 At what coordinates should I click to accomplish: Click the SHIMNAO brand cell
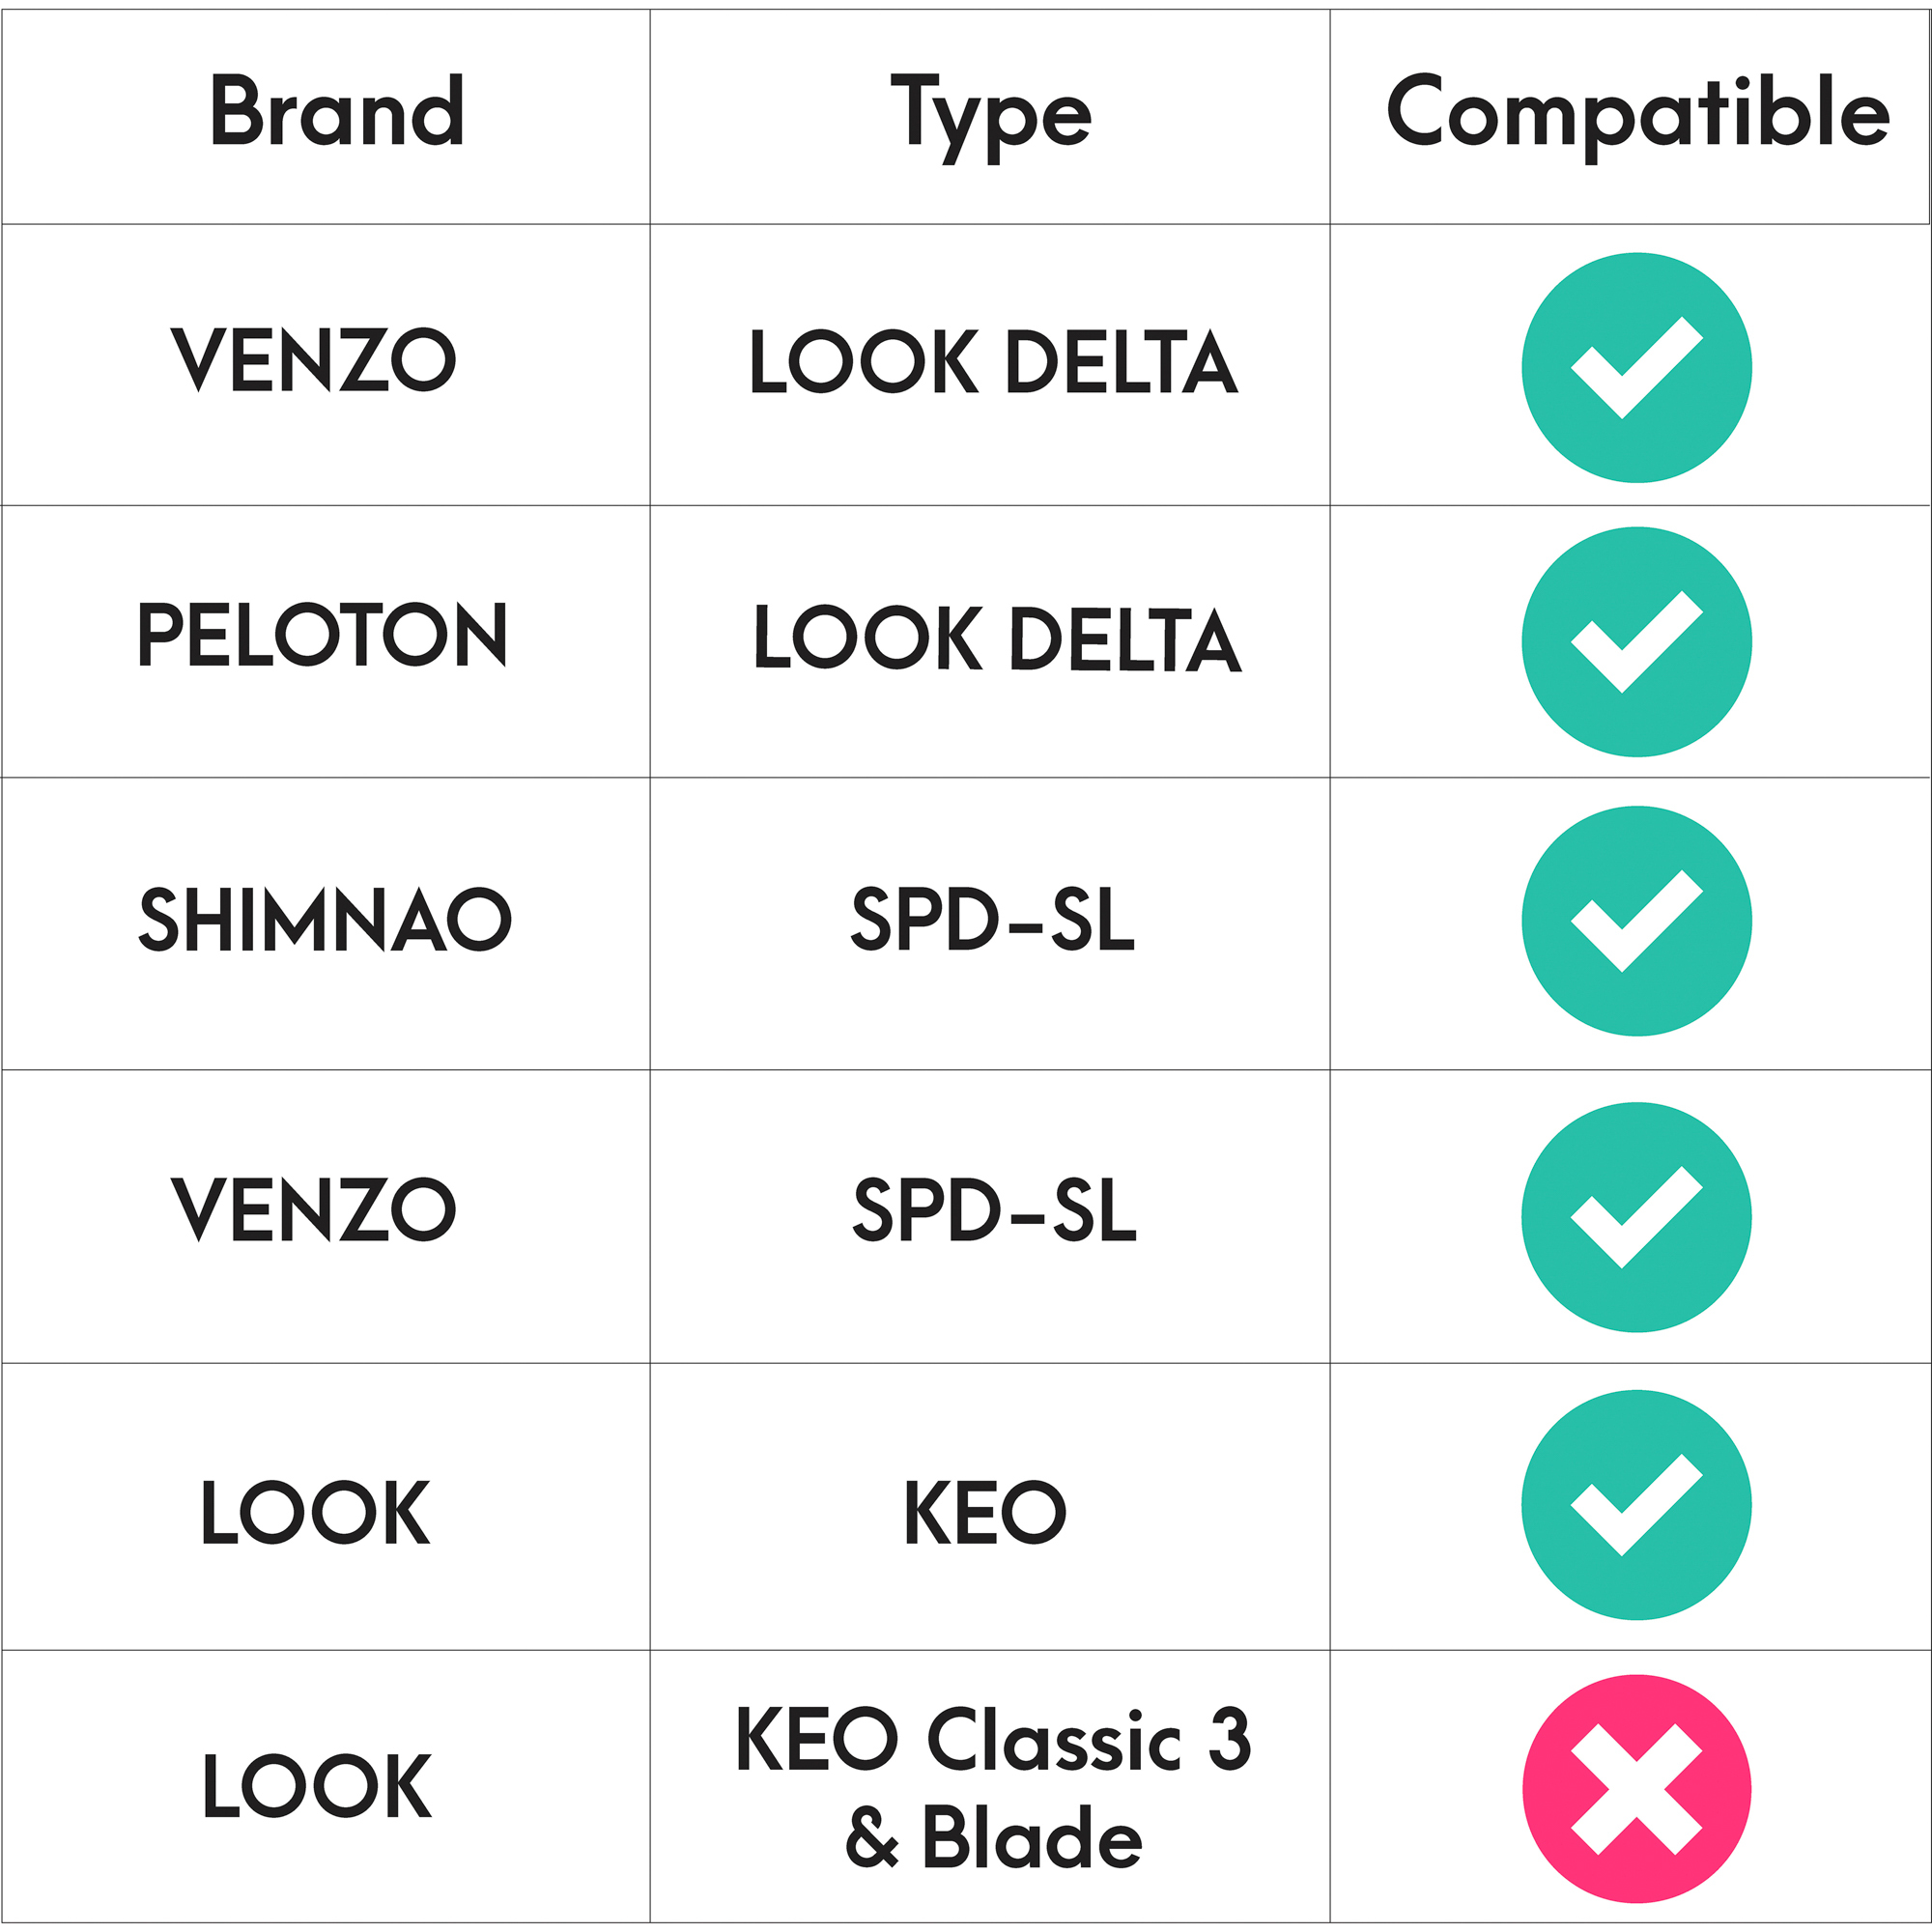(x=325, y=920)
